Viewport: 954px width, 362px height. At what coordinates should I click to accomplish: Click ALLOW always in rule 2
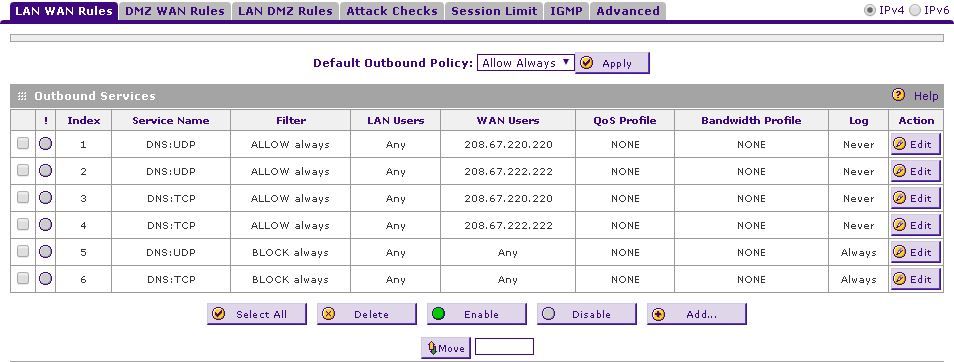pyautogui.click(x=290, y=172)
